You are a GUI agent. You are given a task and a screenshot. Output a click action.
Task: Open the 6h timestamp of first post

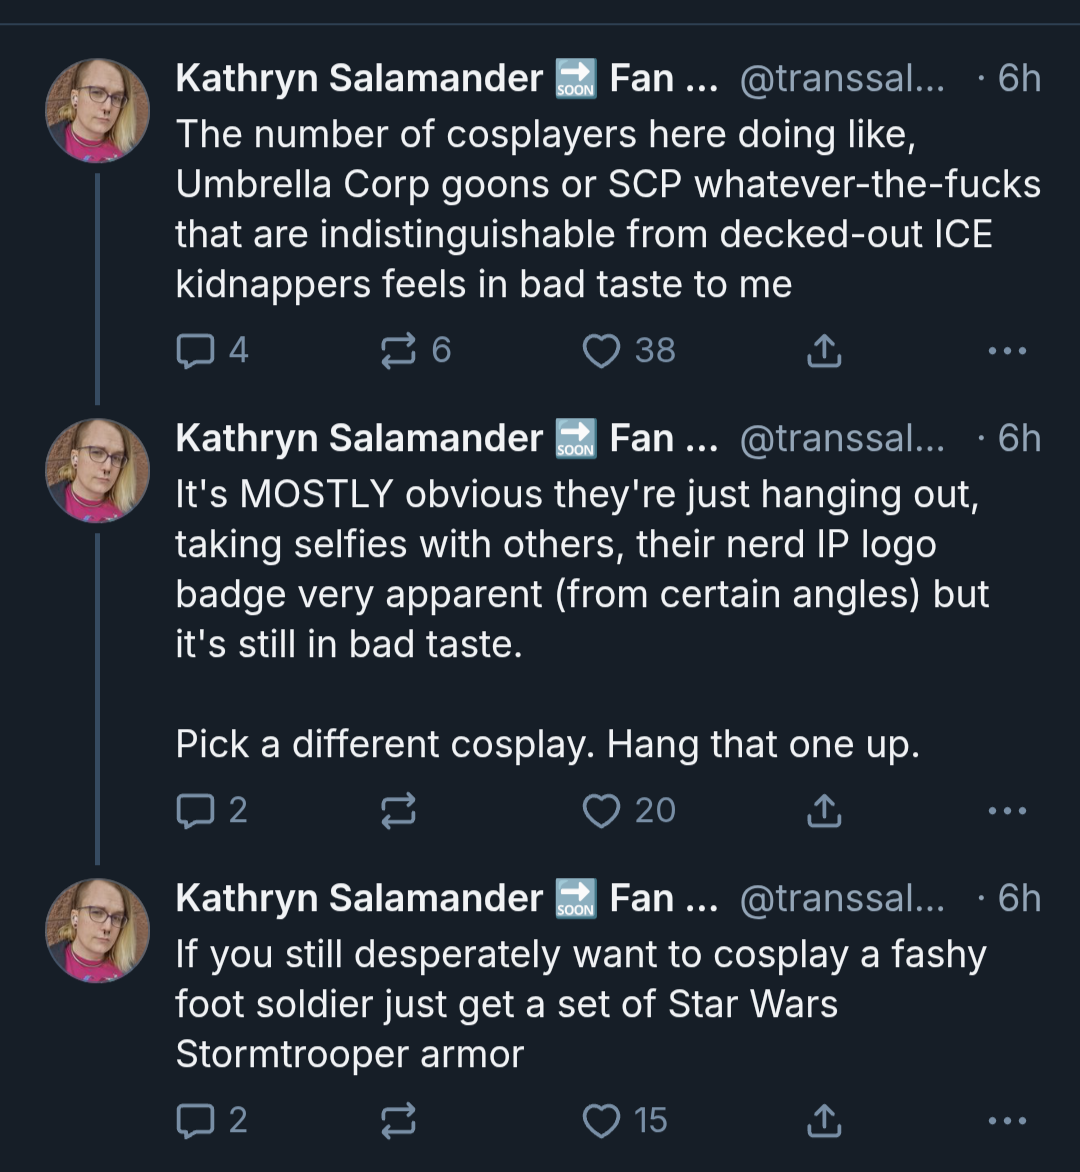1019,78
